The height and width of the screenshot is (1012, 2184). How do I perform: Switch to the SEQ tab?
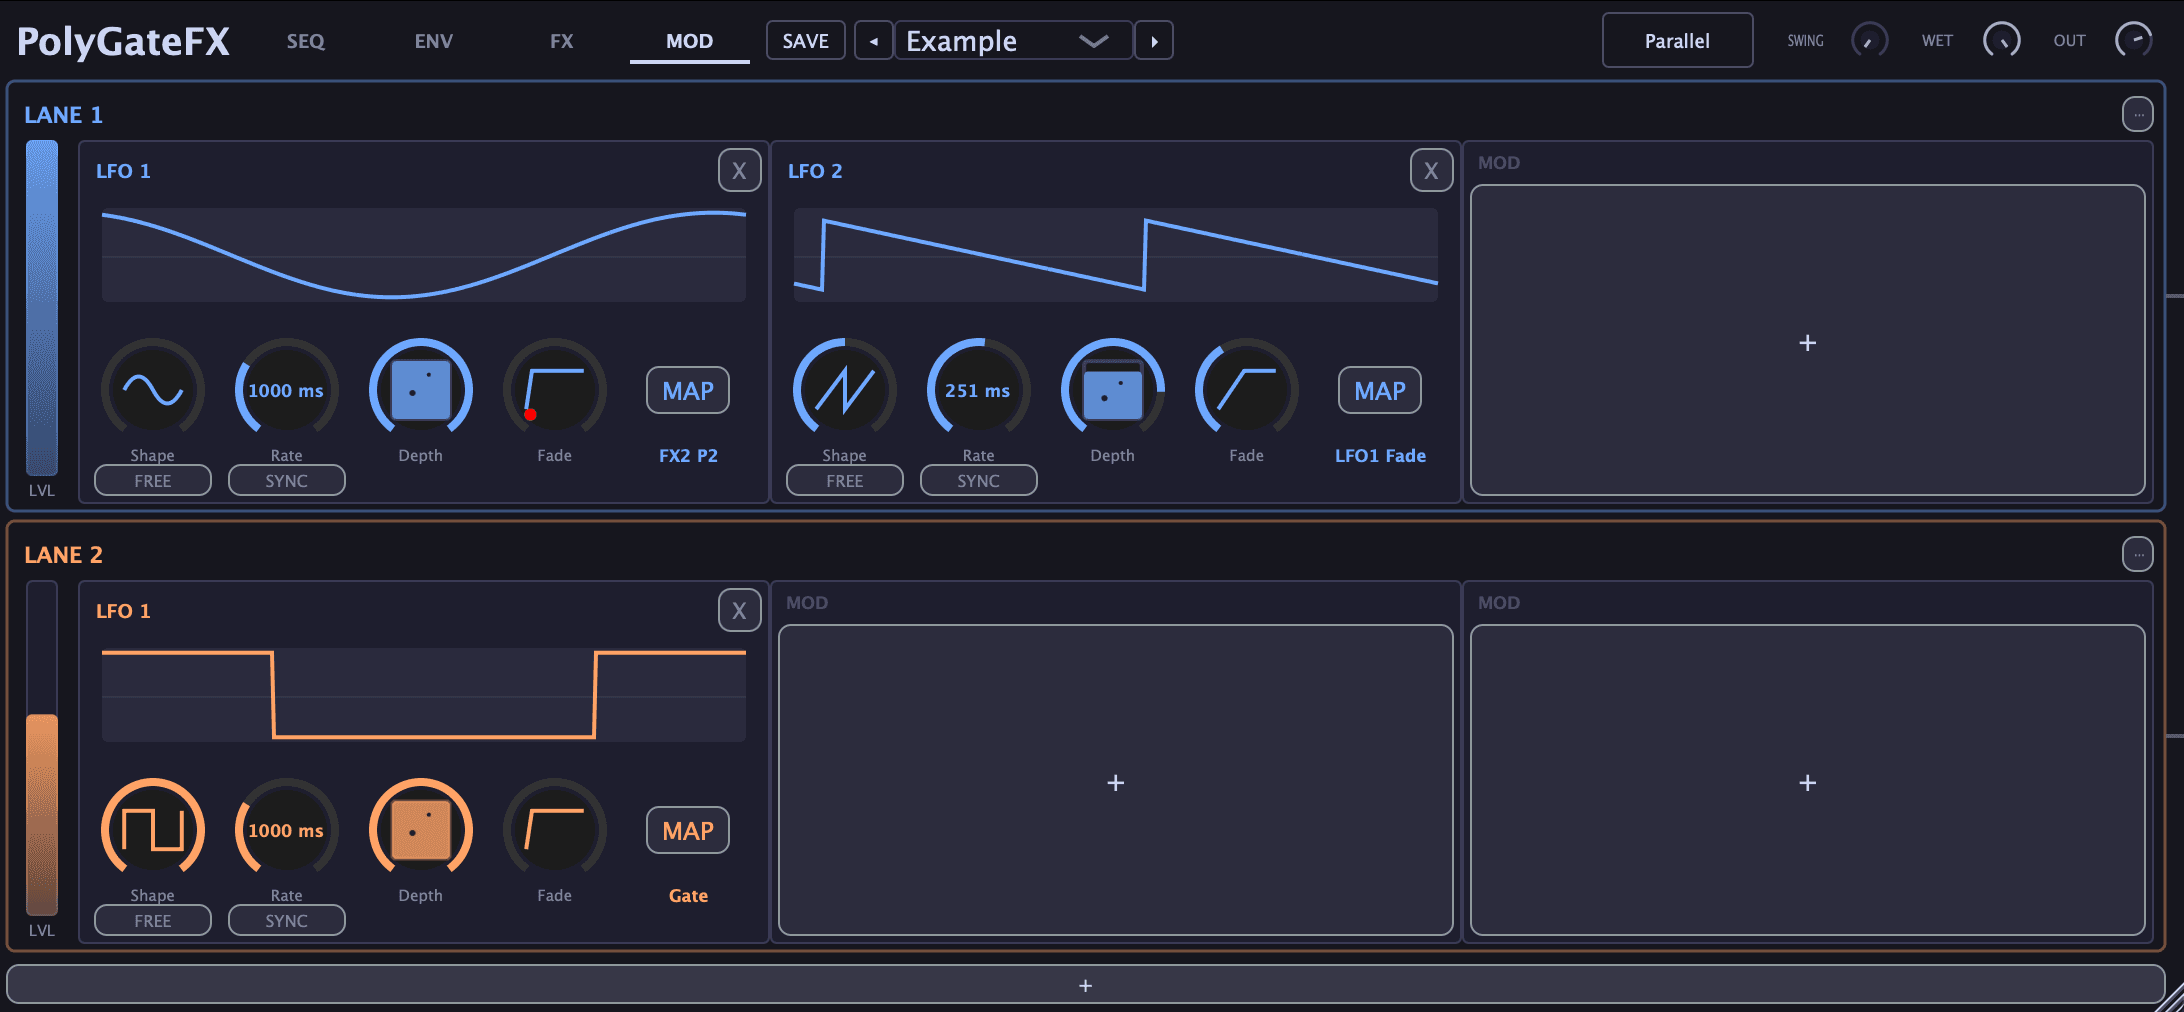[x=305, y=41]
